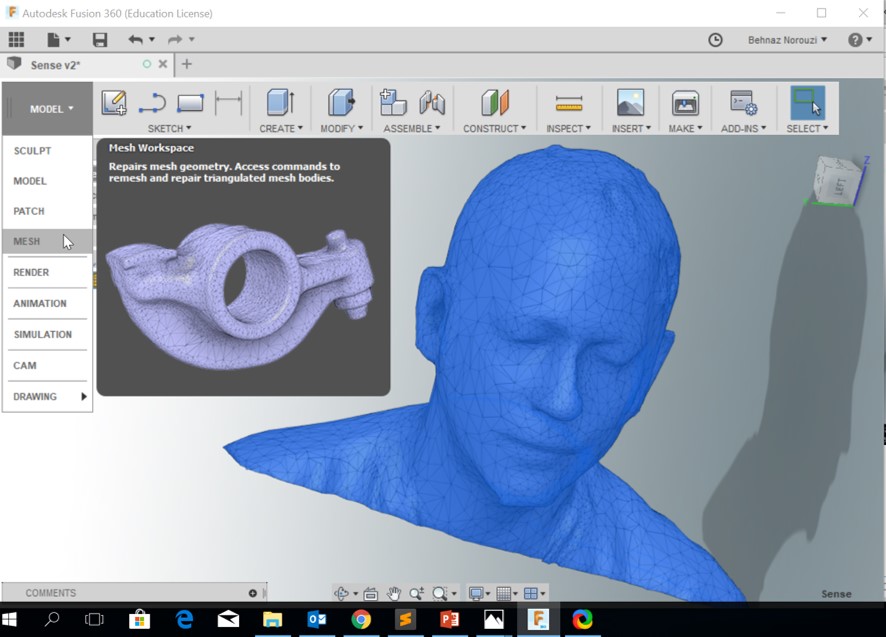Expand the MODIFY dropdown menu
The height and width of the screenshot is (637, 886).
tap(341, 128)
